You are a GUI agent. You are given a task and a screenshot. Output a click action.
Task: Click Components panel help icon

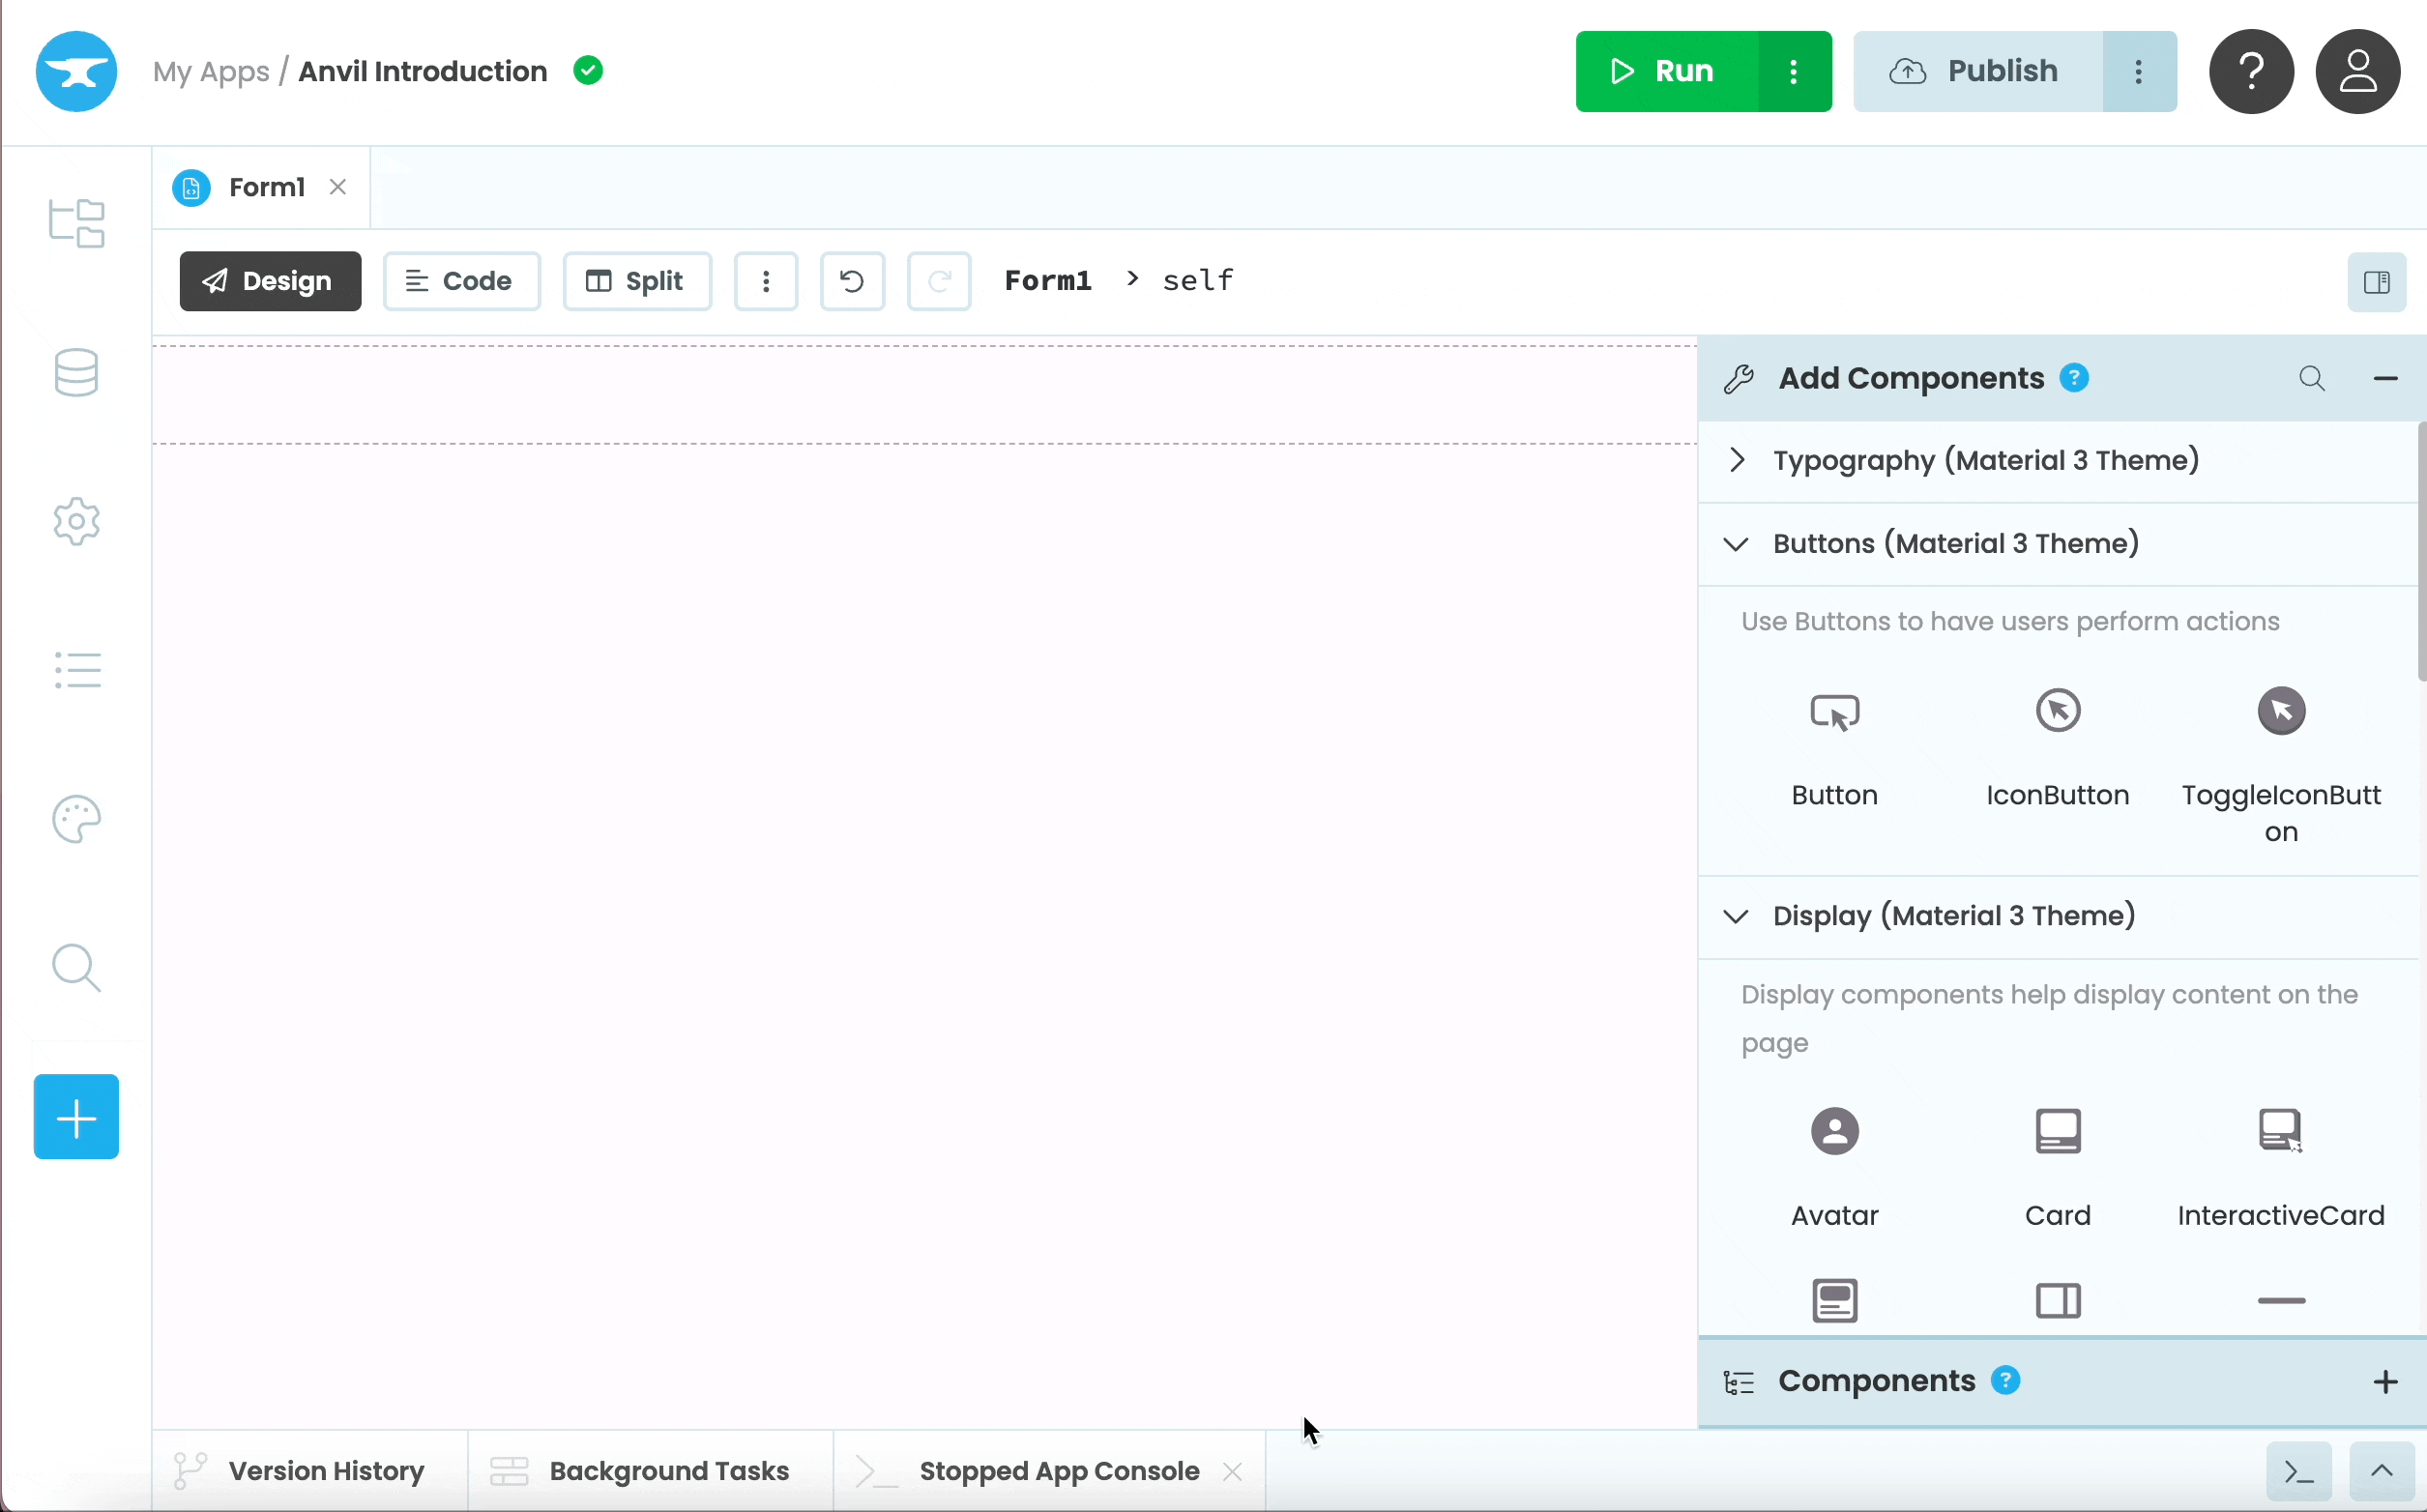(x=2005, y=1380)
